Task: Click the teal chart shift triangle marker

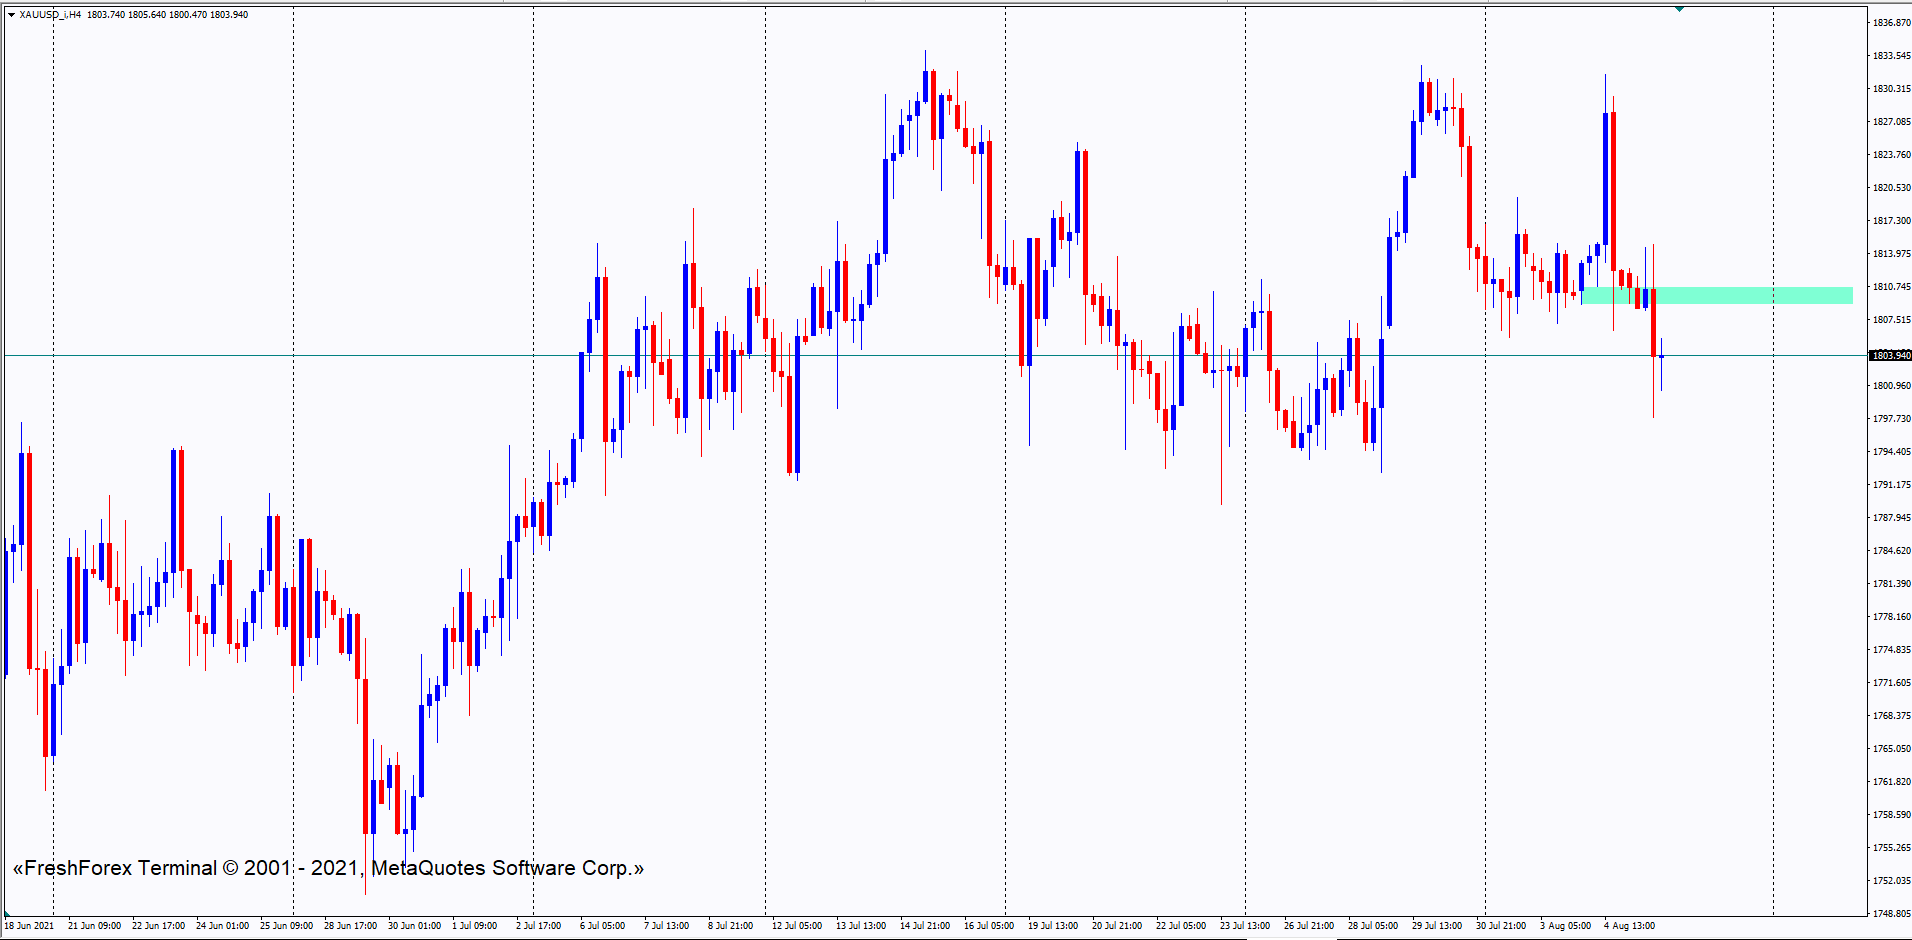Action: pyautogui.click(x=1679, y=9)
